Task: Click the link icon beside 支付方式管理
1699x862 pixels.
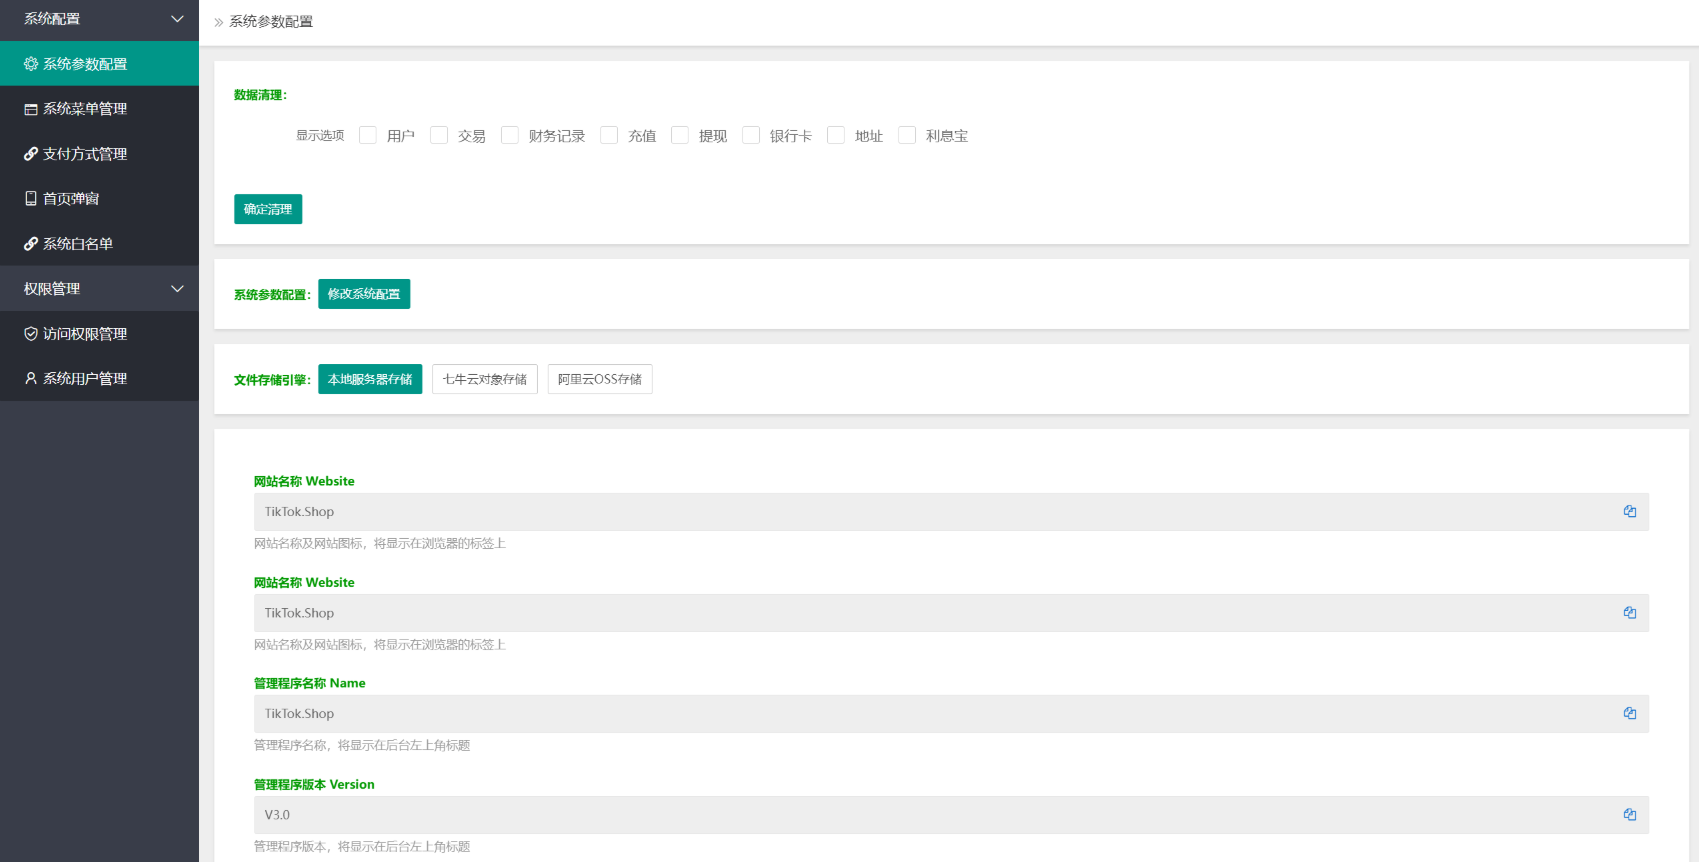Action: click(31, 154)
